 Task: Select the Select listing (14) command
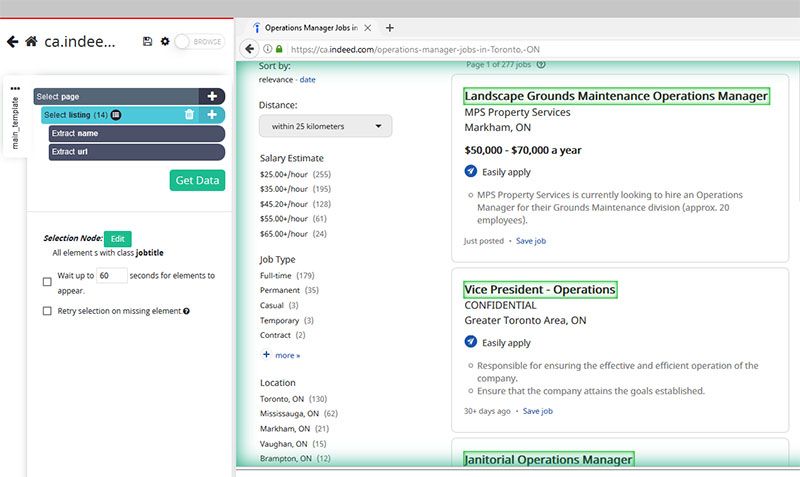point(112,115)
